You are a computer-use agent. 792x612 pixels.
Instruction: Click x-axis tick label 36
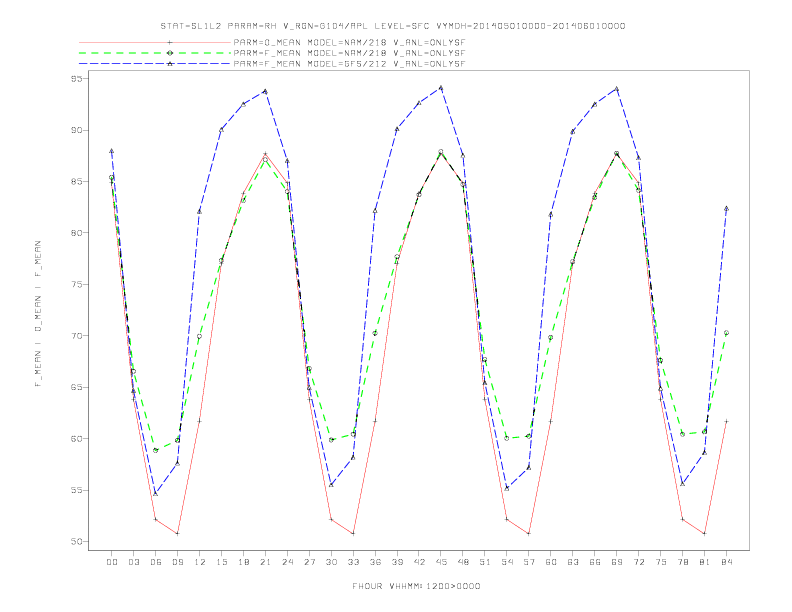coord(375,562)
